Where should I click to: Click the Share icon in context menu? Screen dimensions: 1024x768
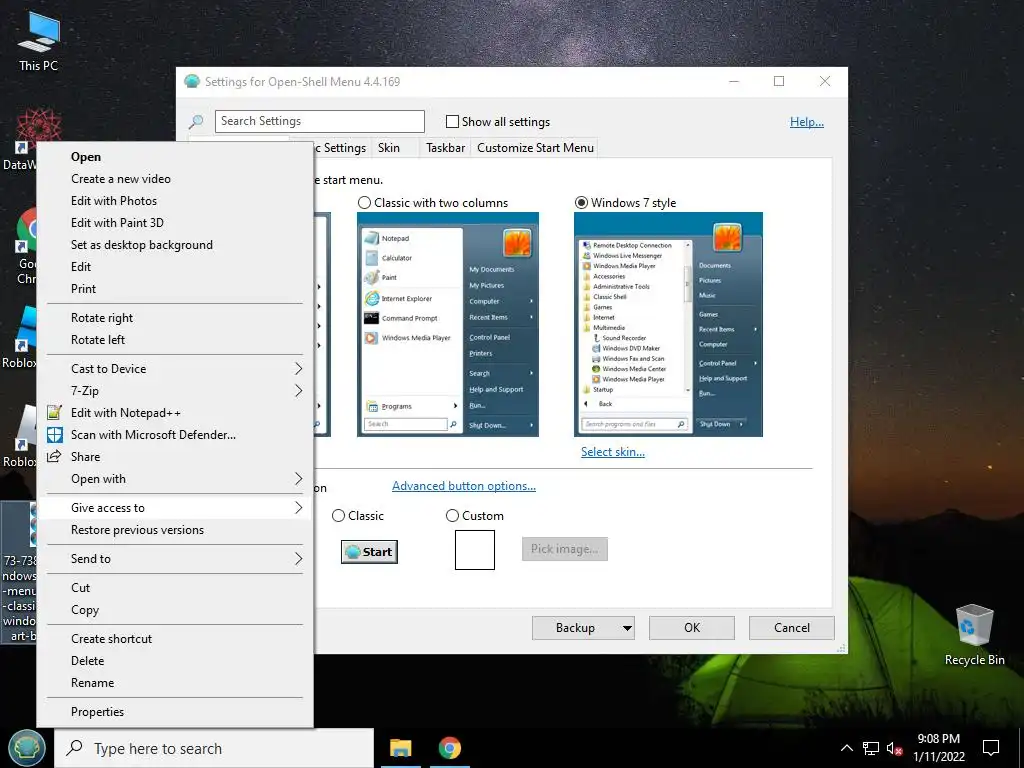pos(55,456)
